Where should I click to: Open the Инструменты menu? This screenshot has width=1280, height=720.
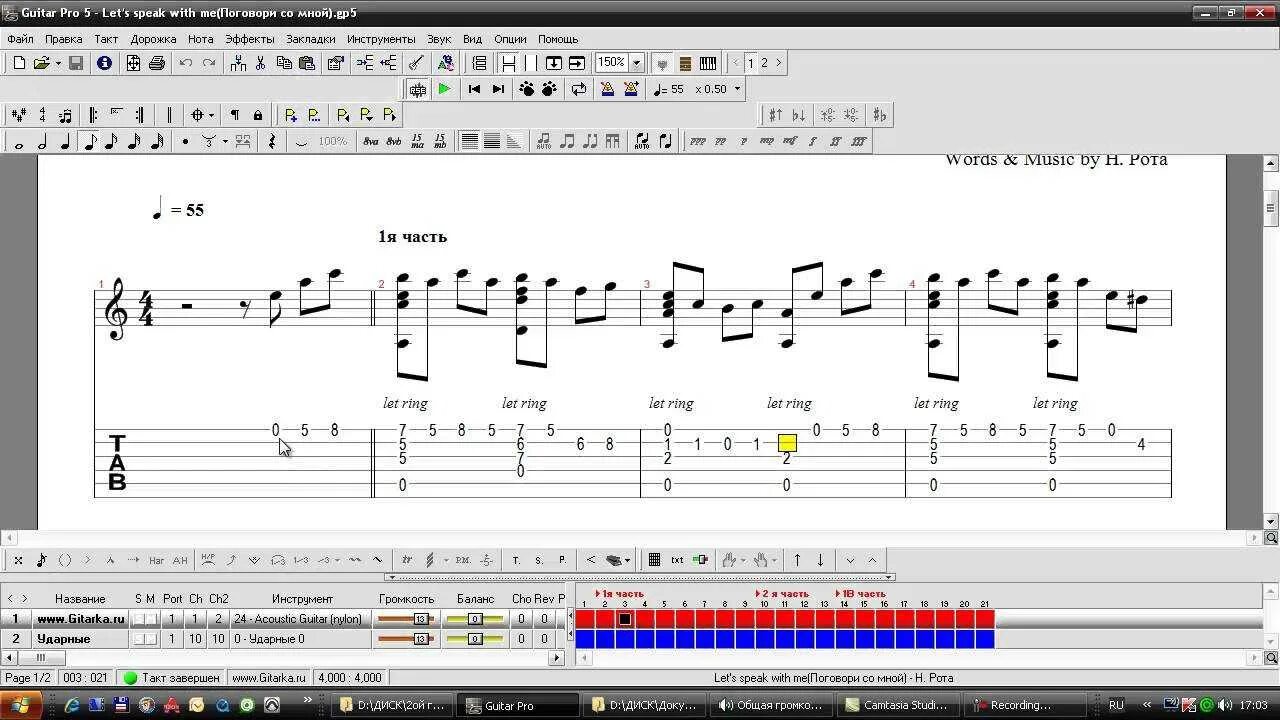coord(381,39)
